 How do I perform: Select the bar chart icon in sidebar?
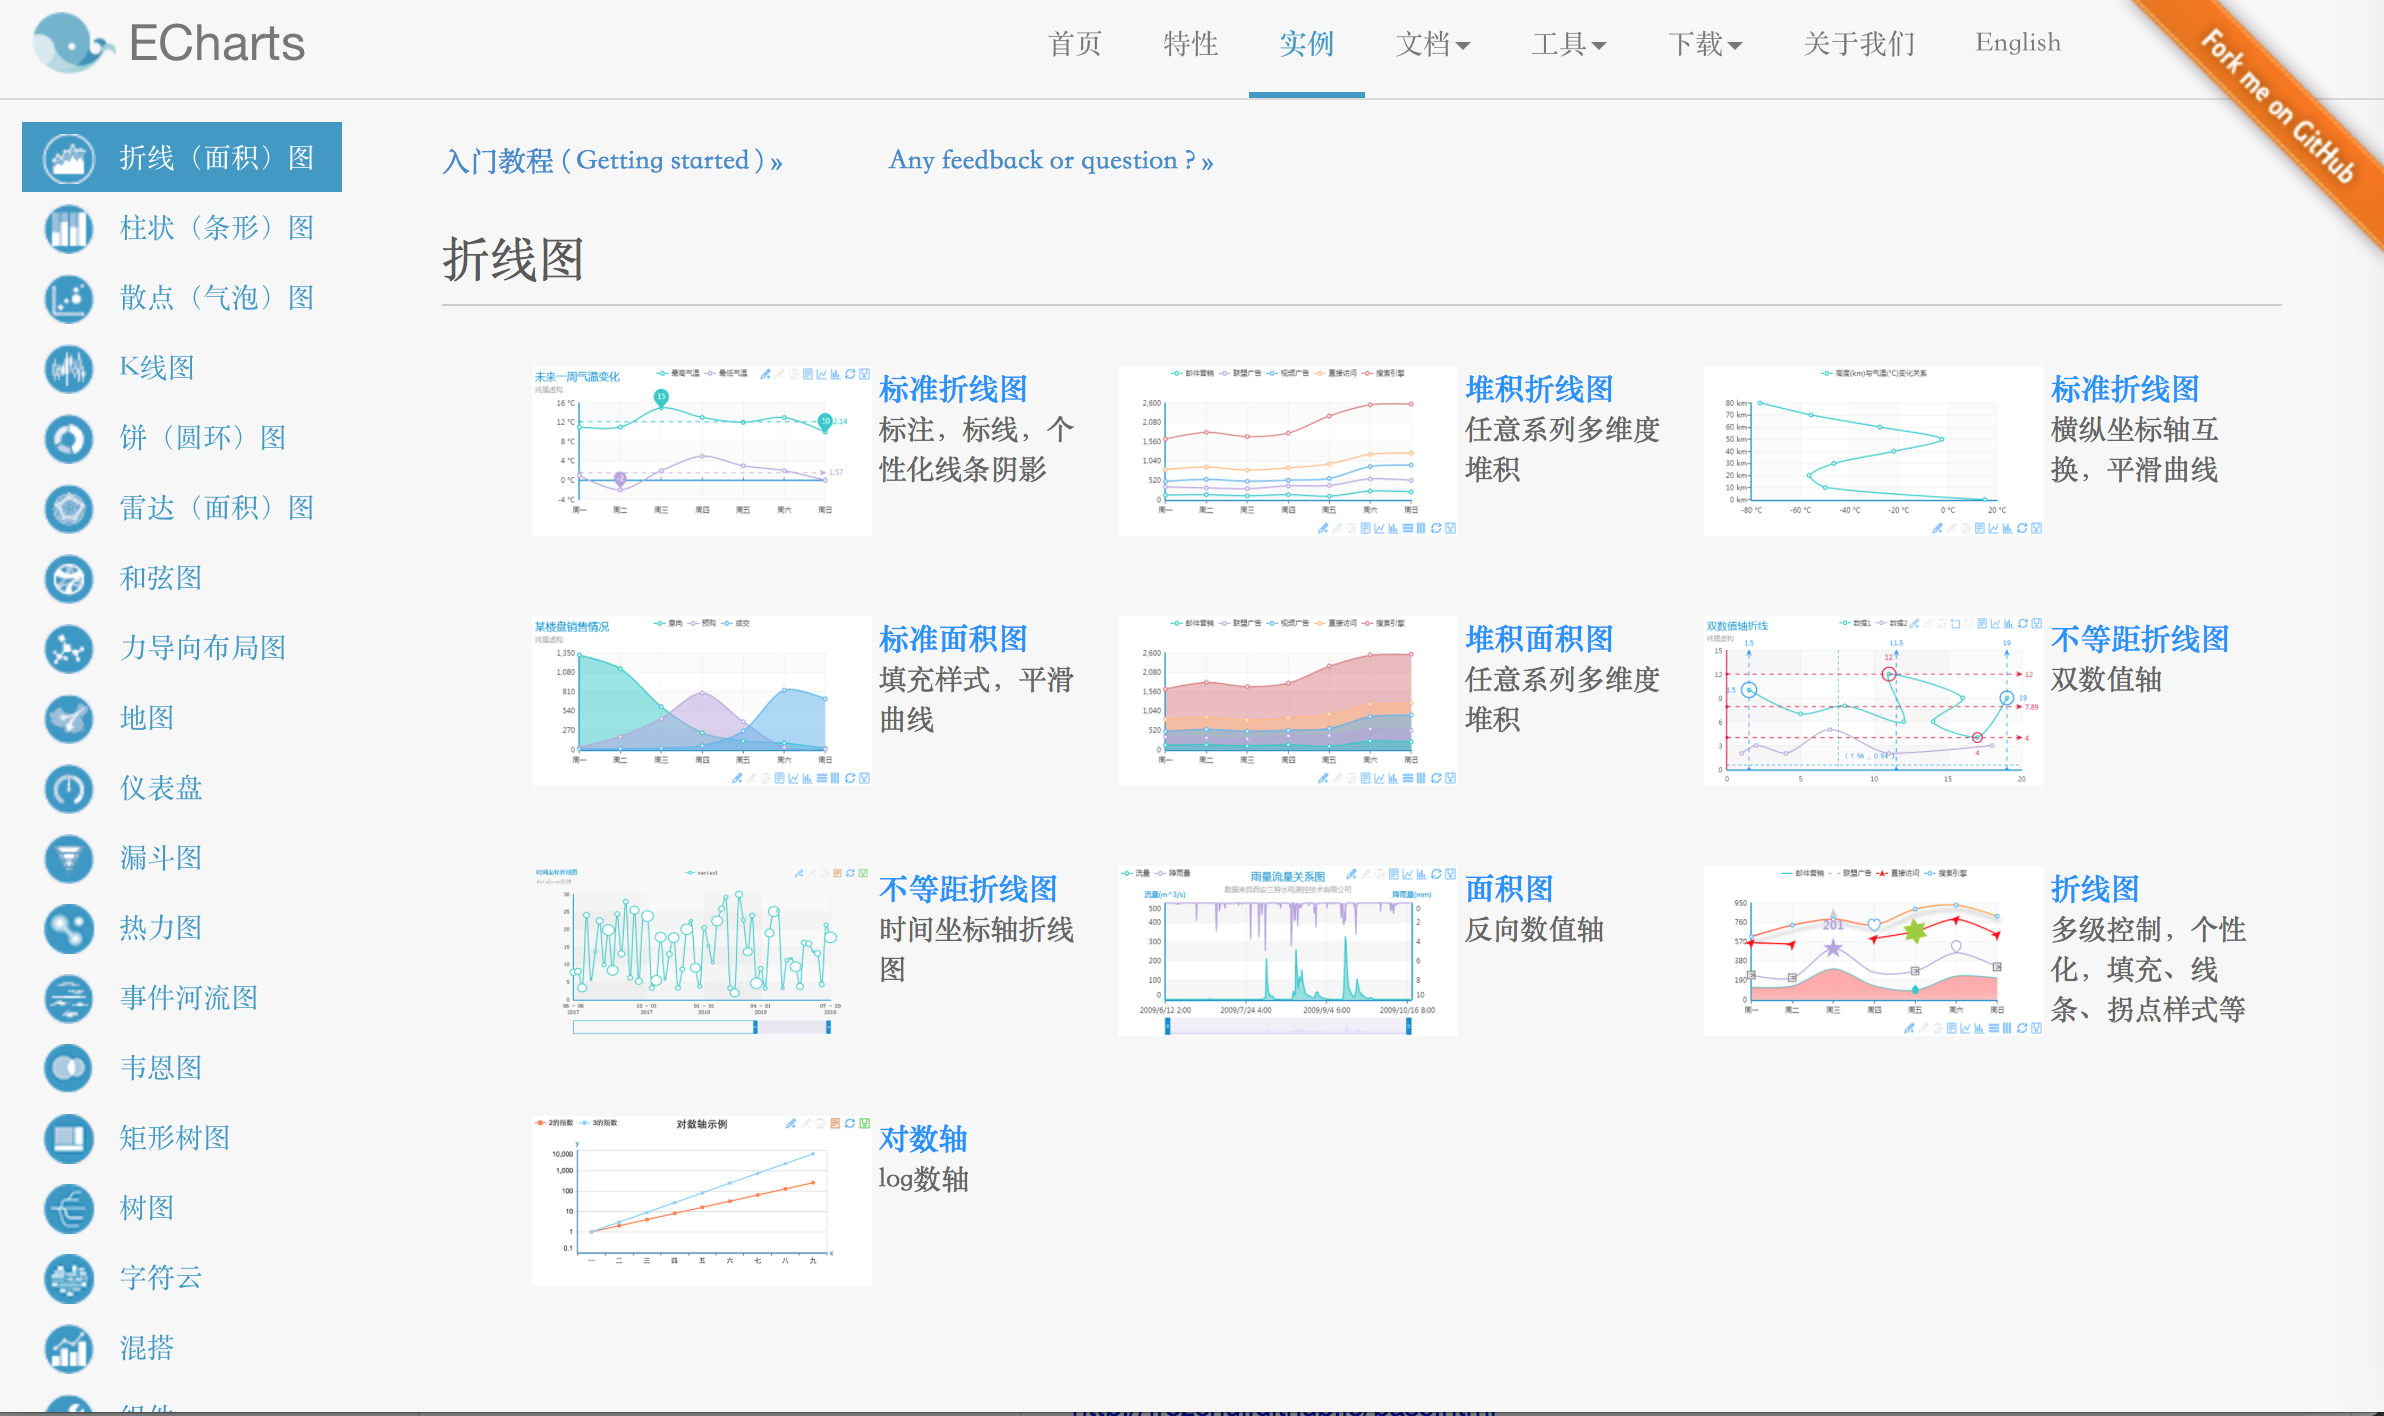coord(69,228)
